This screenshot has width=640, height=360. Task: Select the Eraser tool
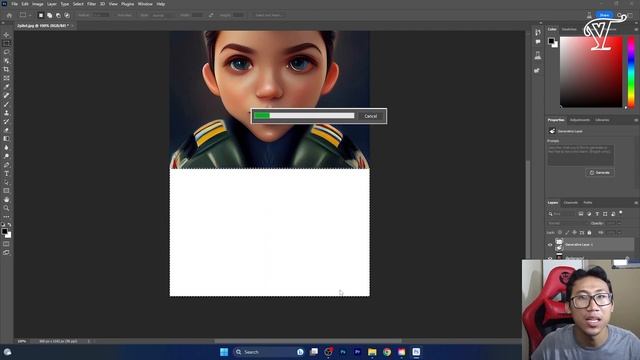tap(6, 130)
